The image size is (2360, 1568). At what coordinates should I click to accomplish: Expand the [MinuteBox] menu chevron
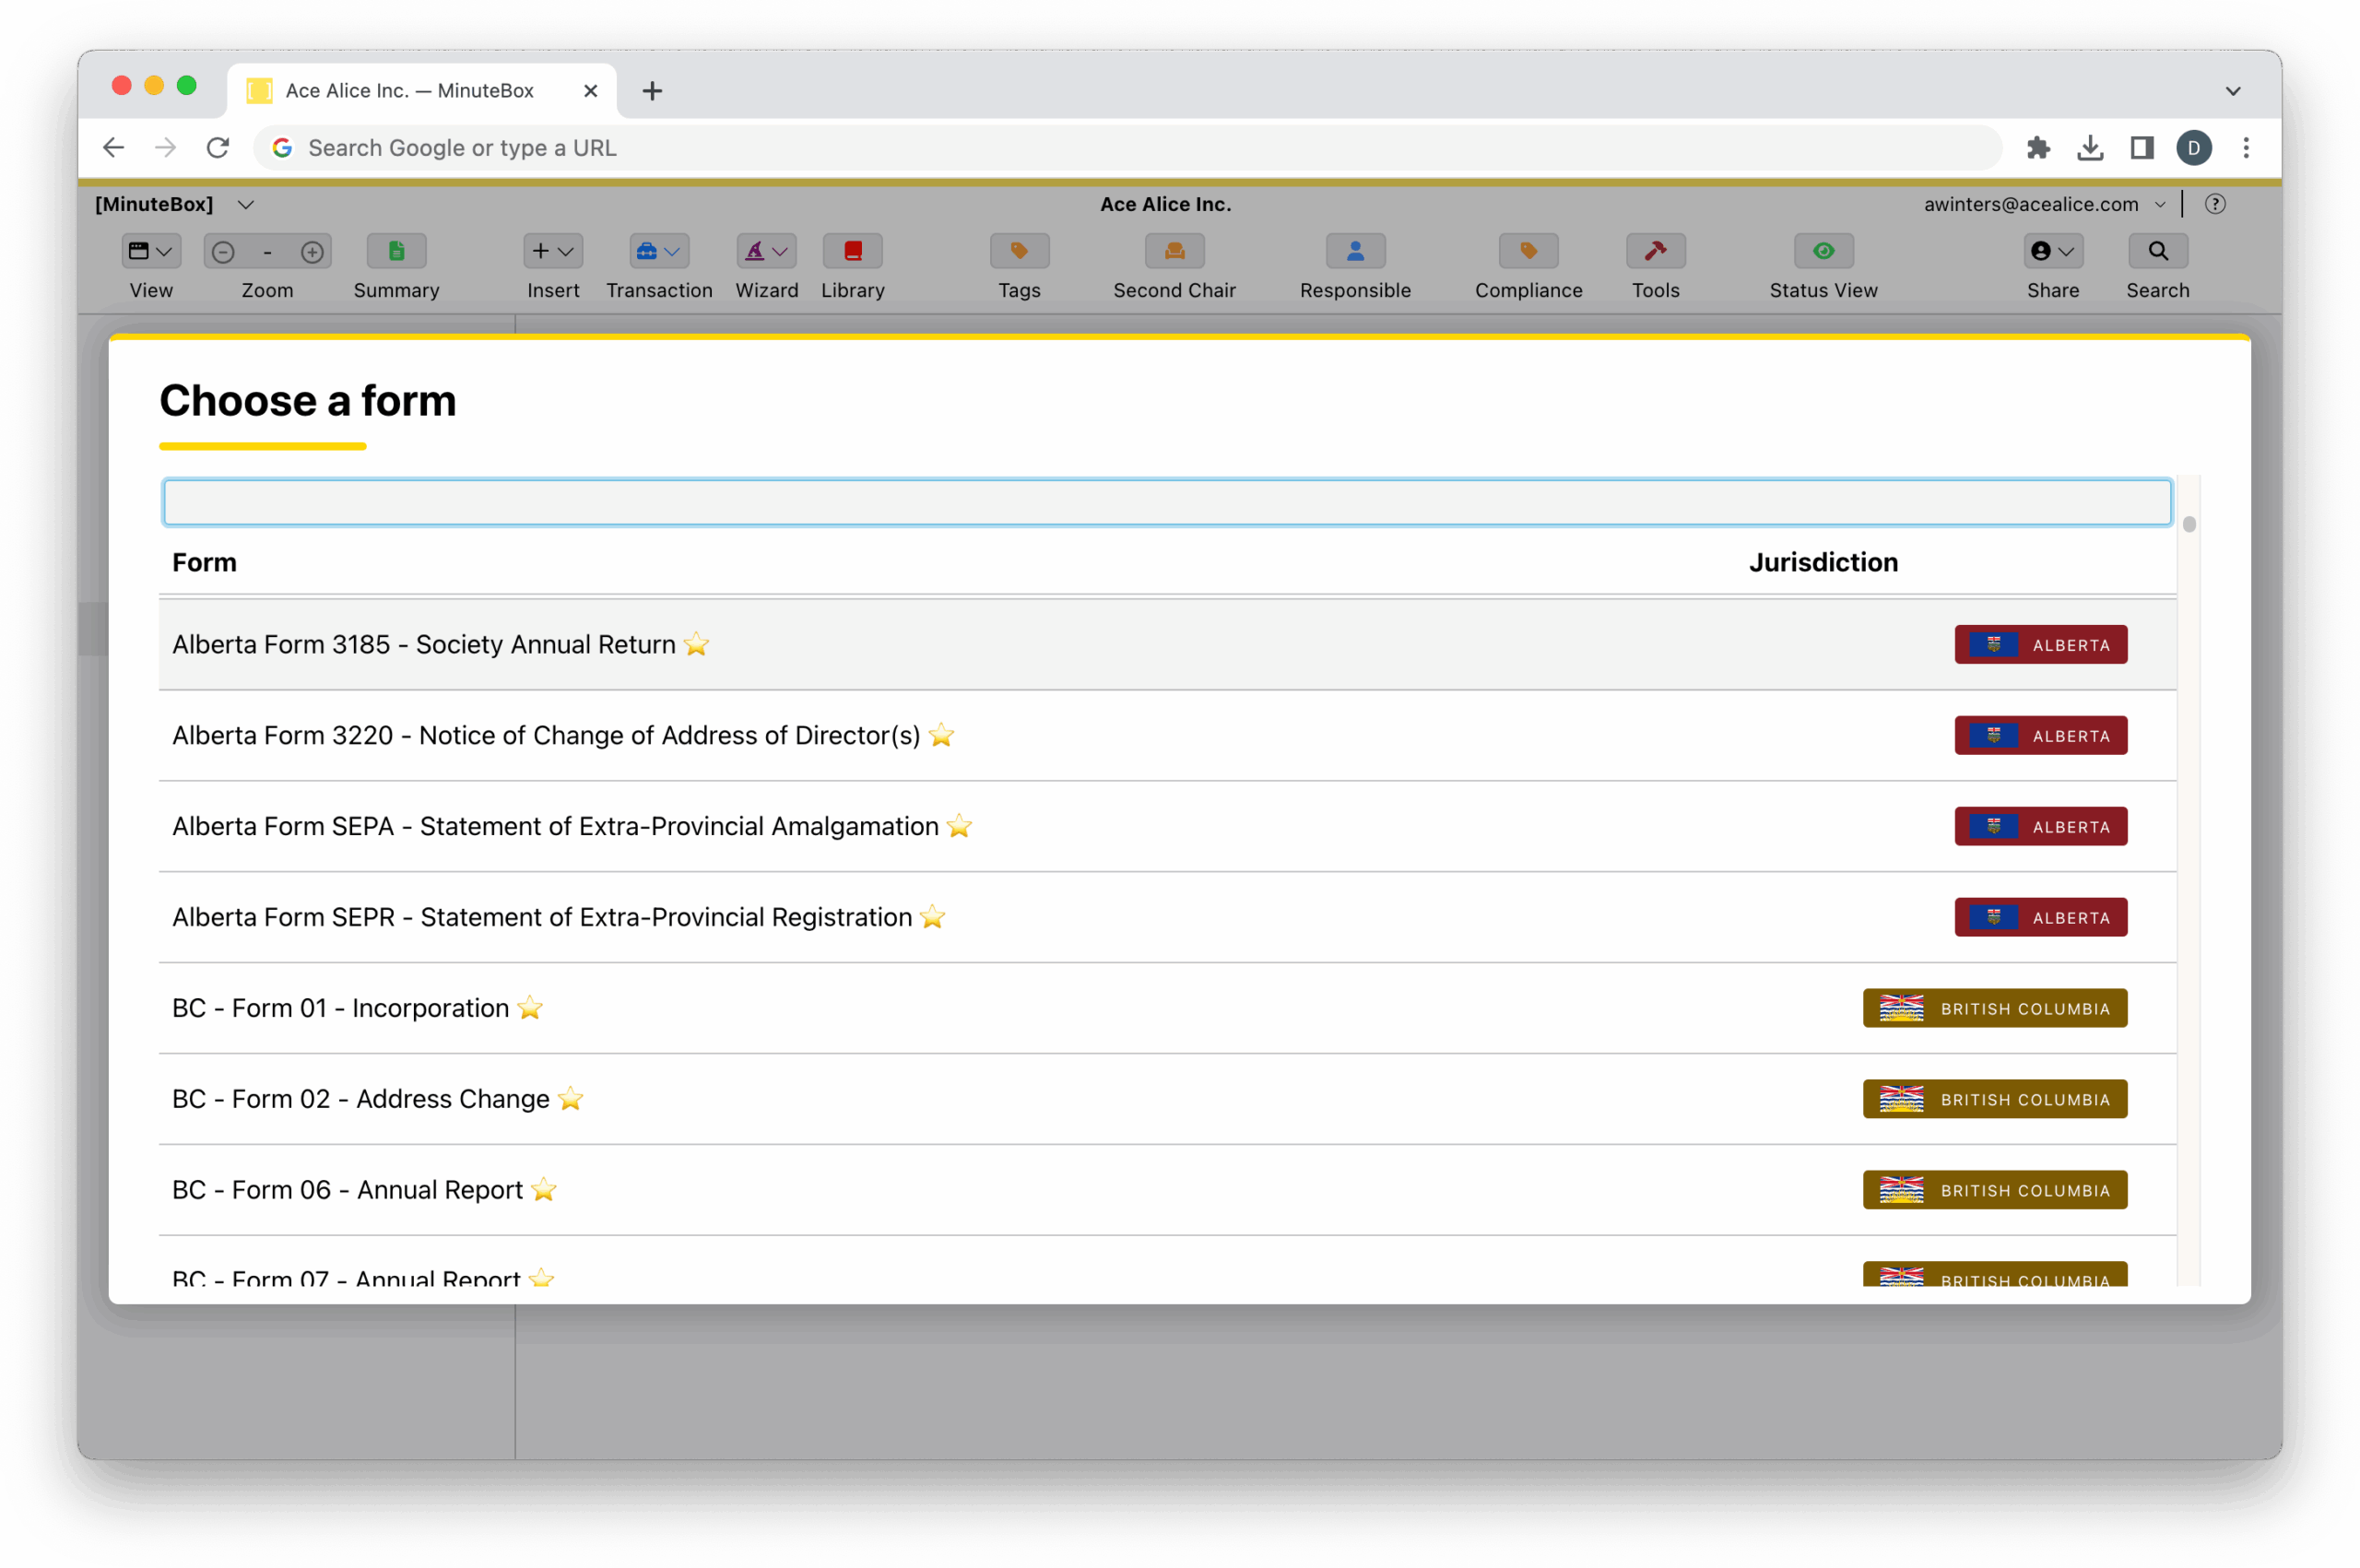(246, 205)
